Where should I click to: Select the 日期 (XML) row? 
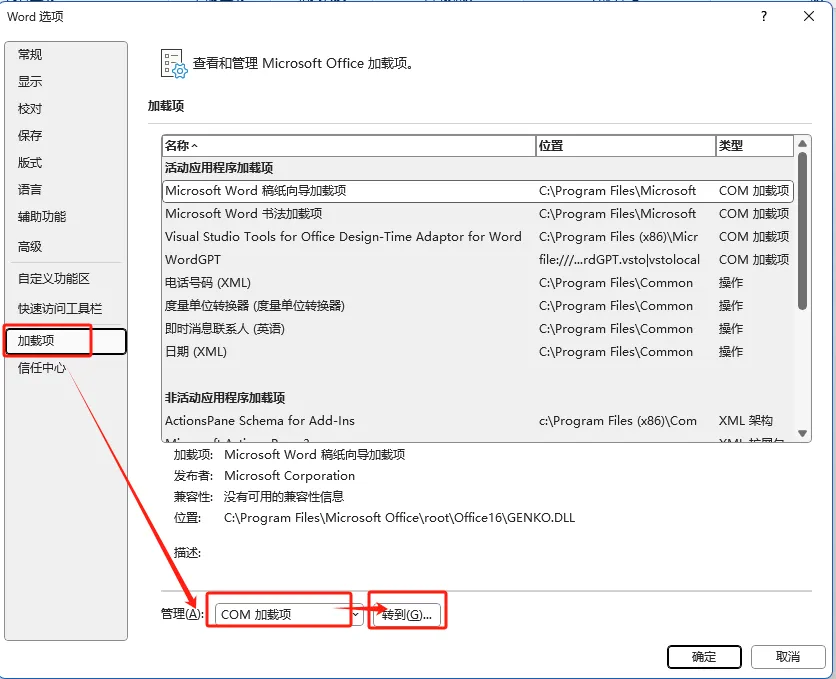point(478,352)
